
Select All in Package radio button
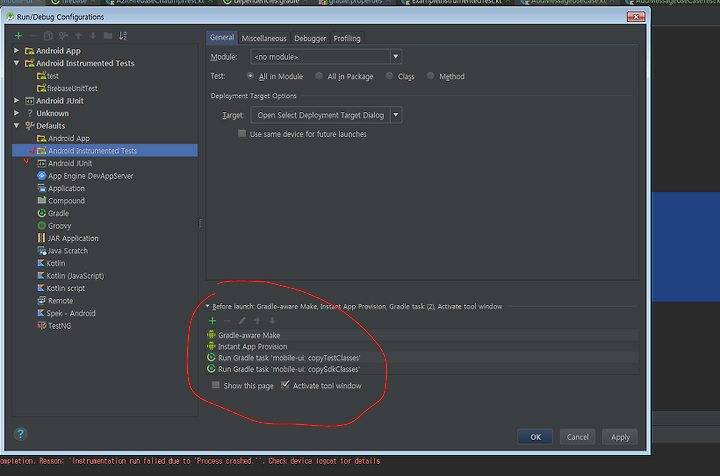pyautogui.click(x=319, y=76)
